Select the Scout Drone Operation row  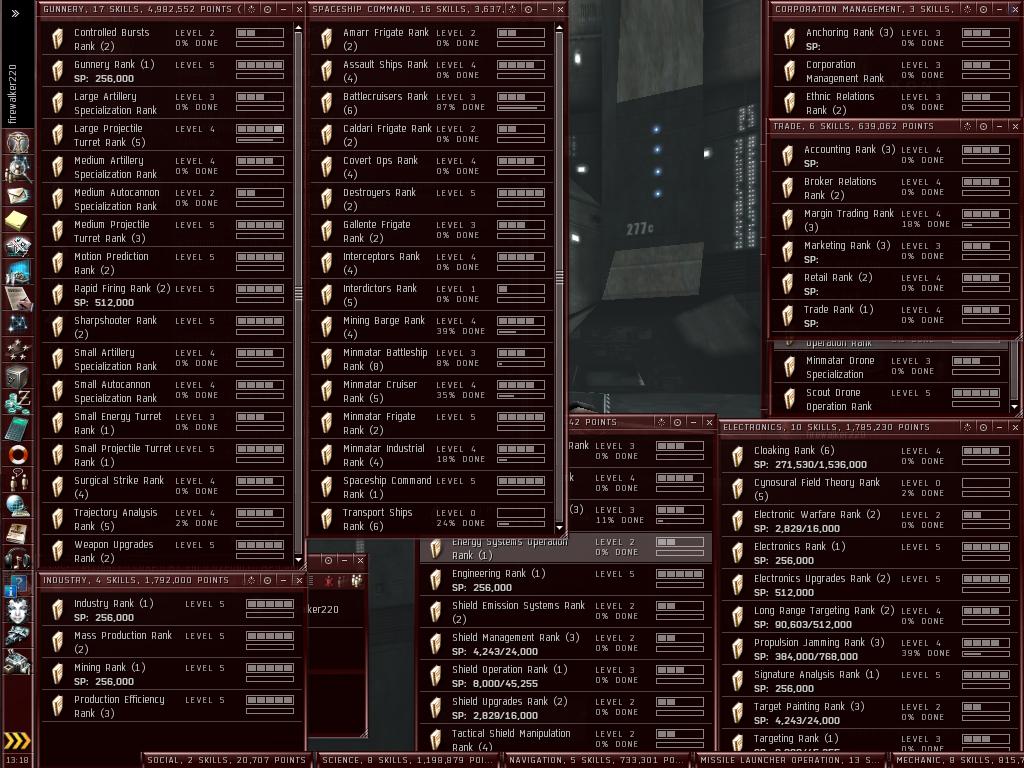tap(891, 399)
